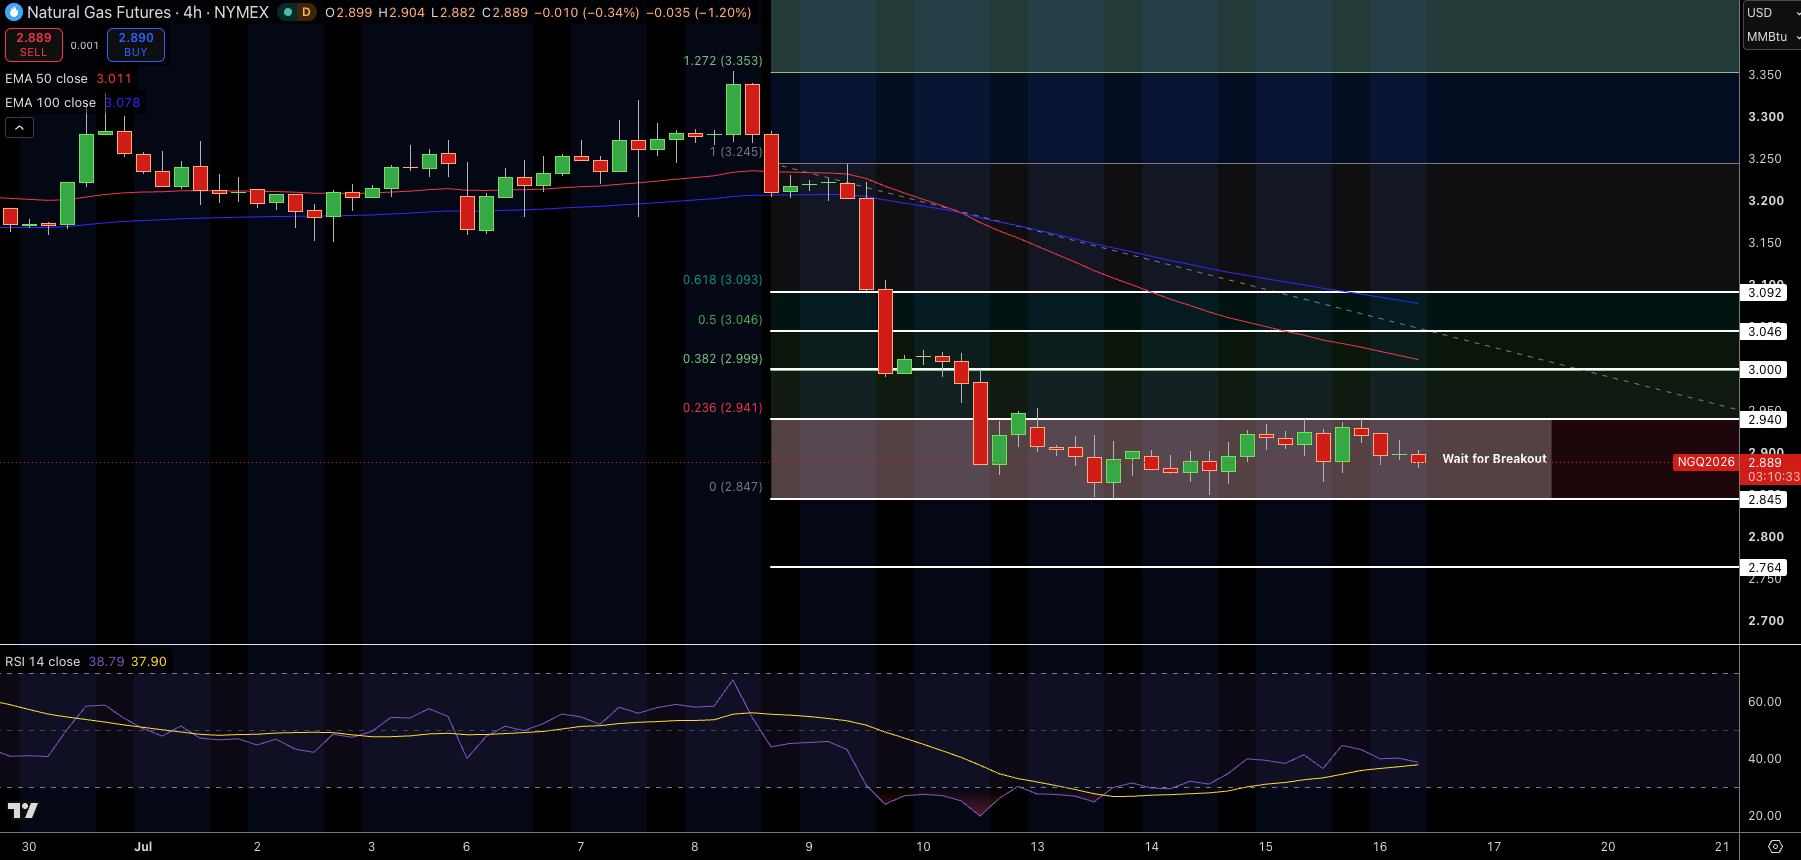Click the Jul label on time axis

143,846
